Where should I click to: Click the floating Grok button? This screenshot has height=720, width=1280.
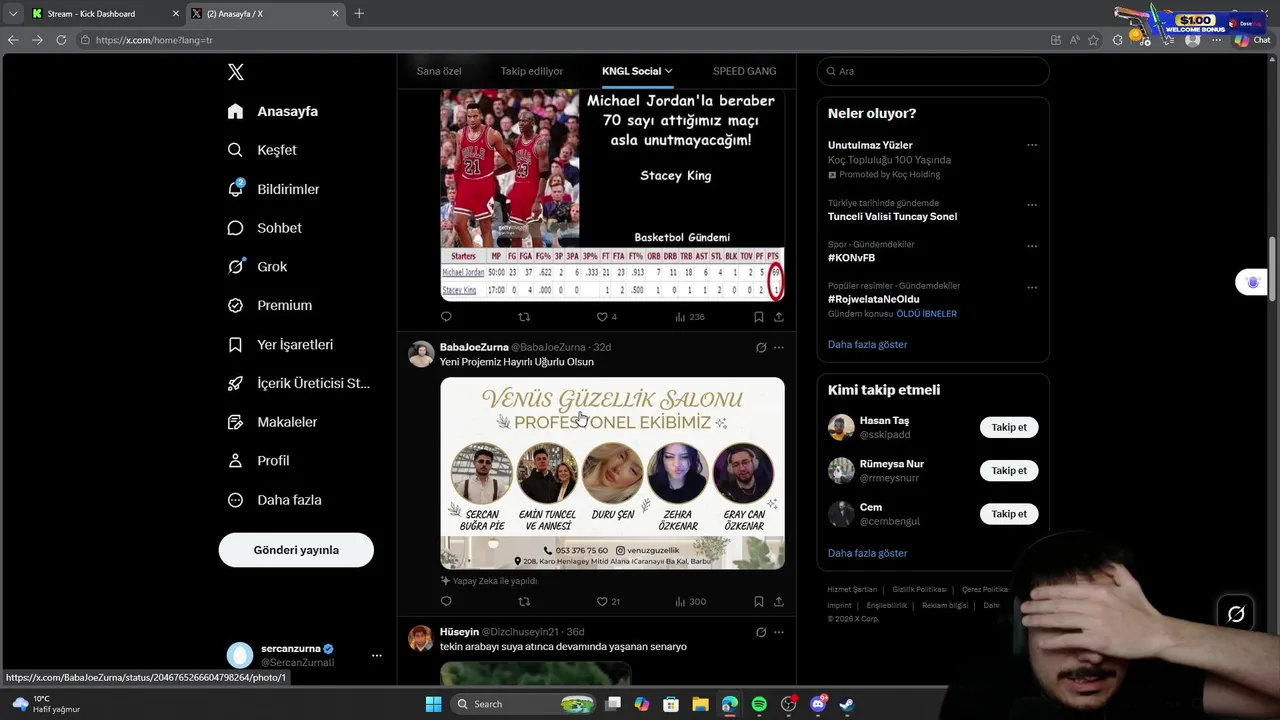click(1236, 614)
